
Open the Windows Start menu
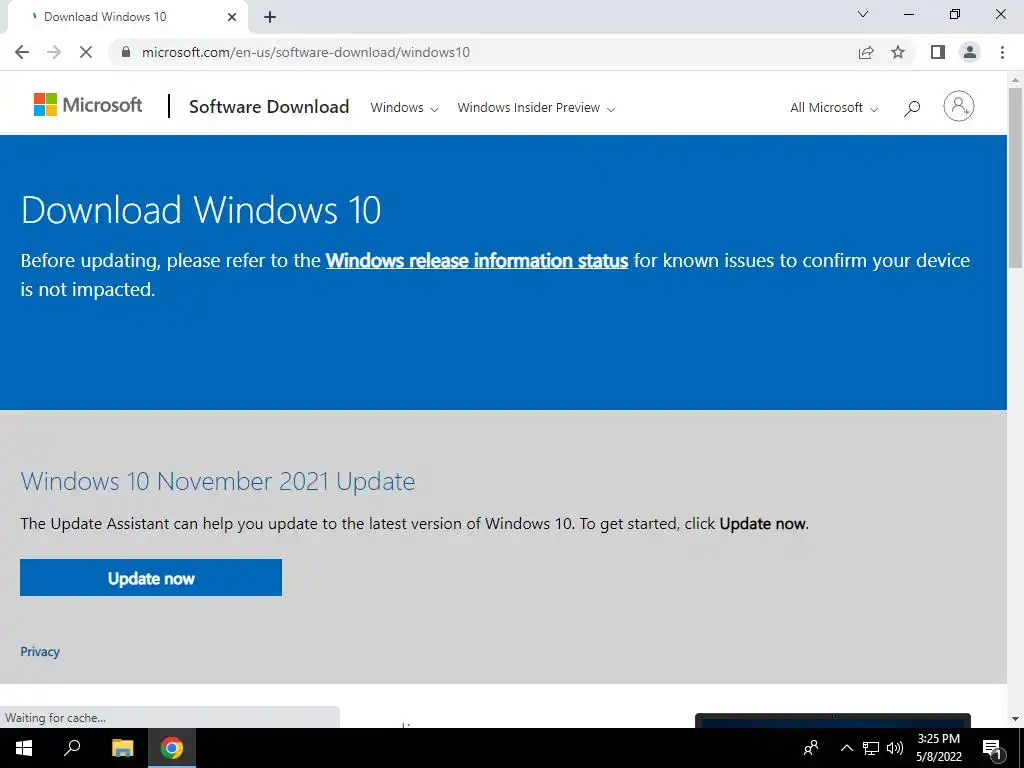(24, 748)
